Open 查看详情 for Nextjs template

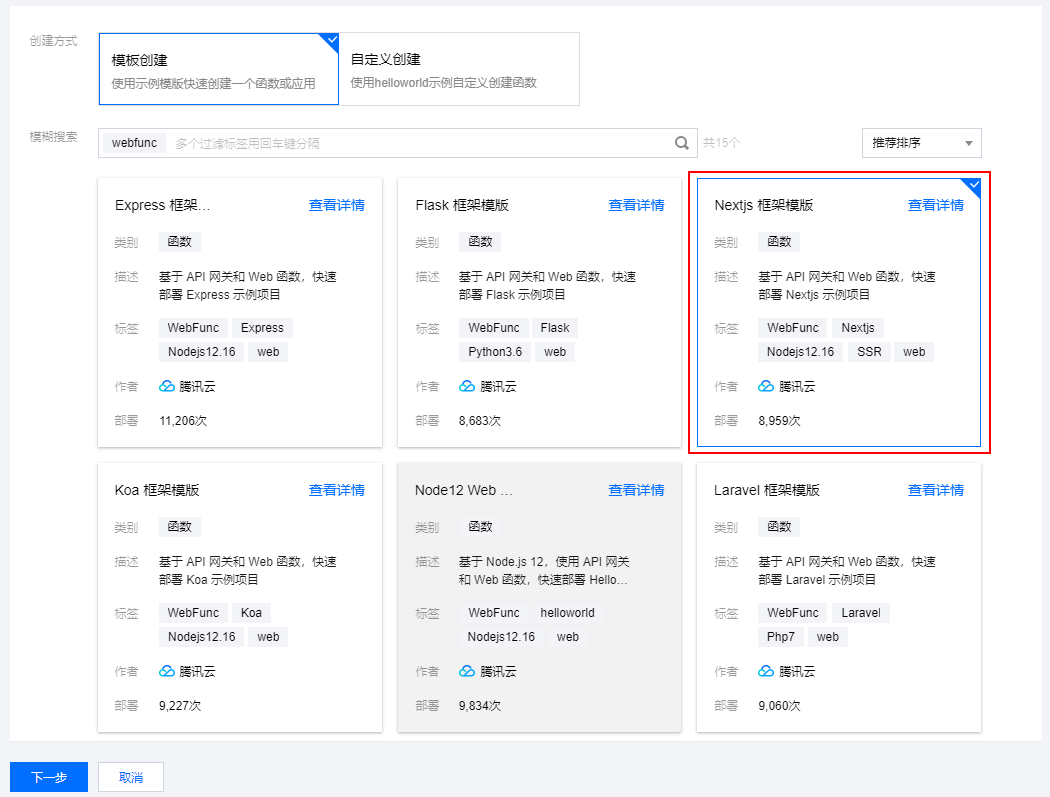(x=935, y=205)
